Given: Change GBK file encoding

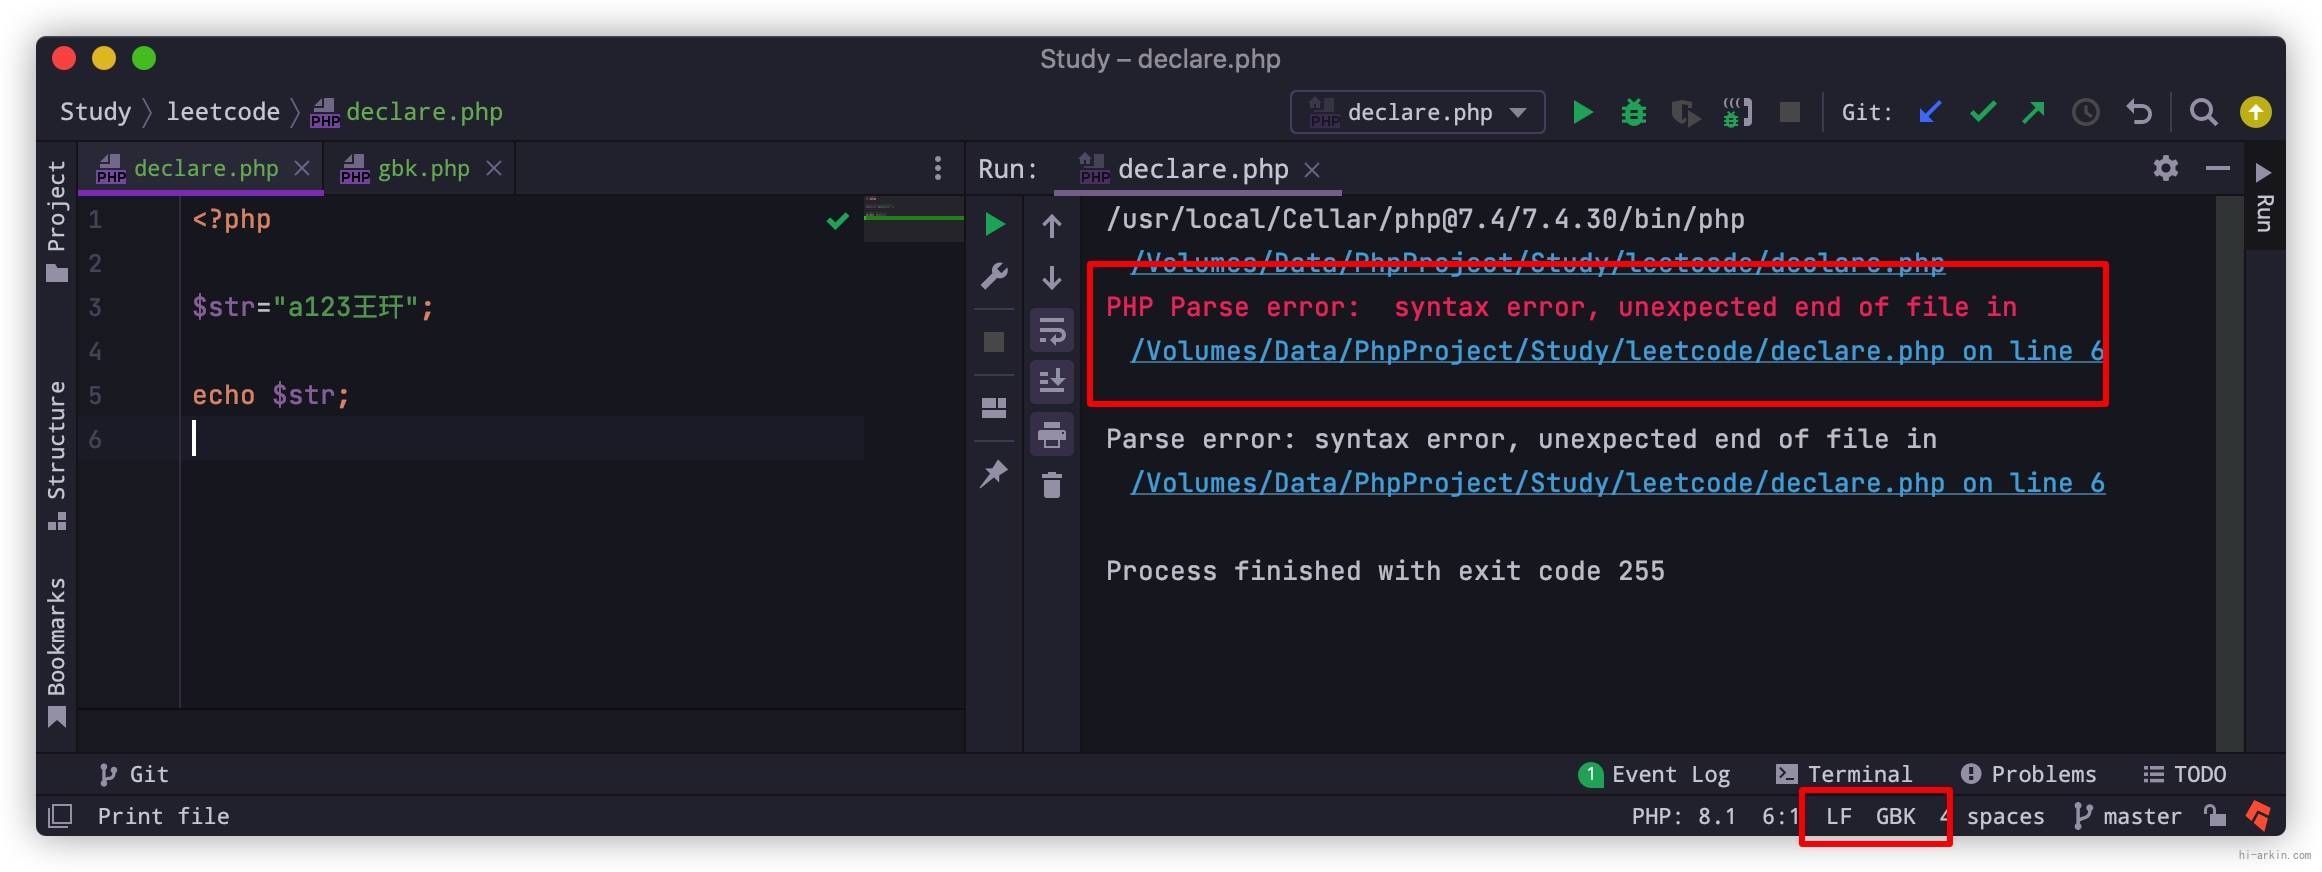Looking at the screenshot, I should tap(1895, 816).
